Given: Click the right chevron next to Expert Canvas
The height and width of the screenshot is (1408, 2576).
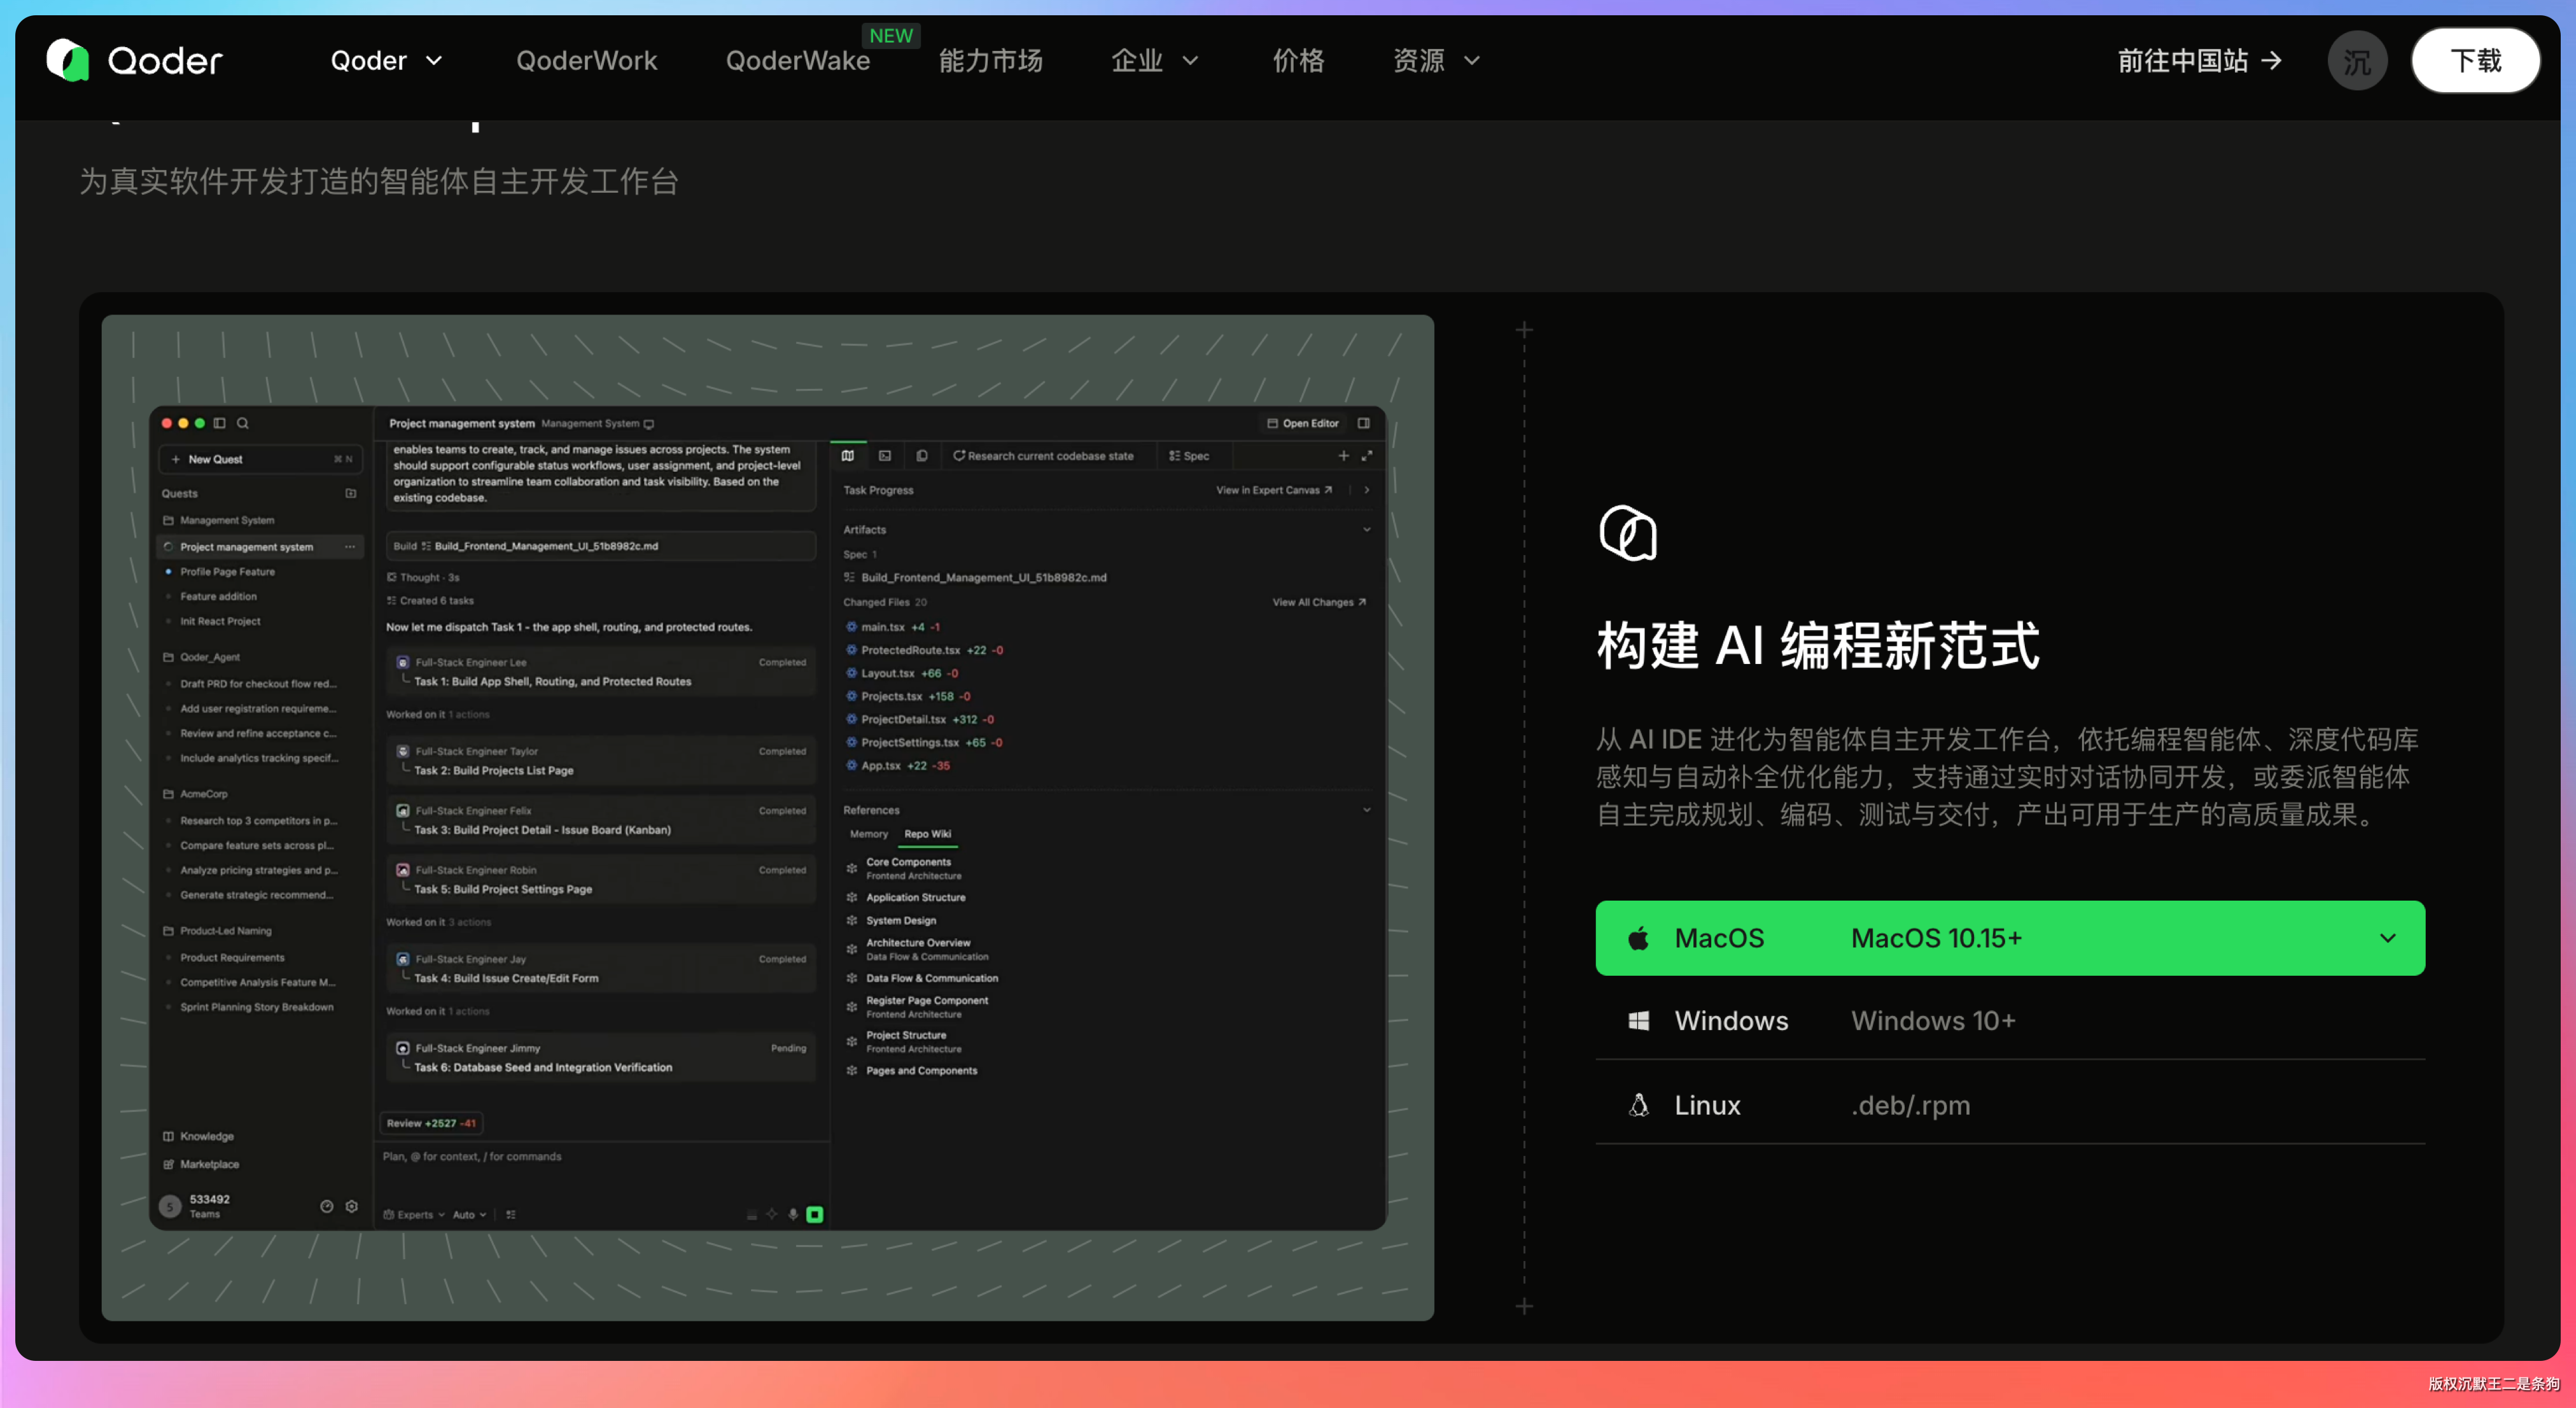Looking at the screenshot, I should point(1367,490).
